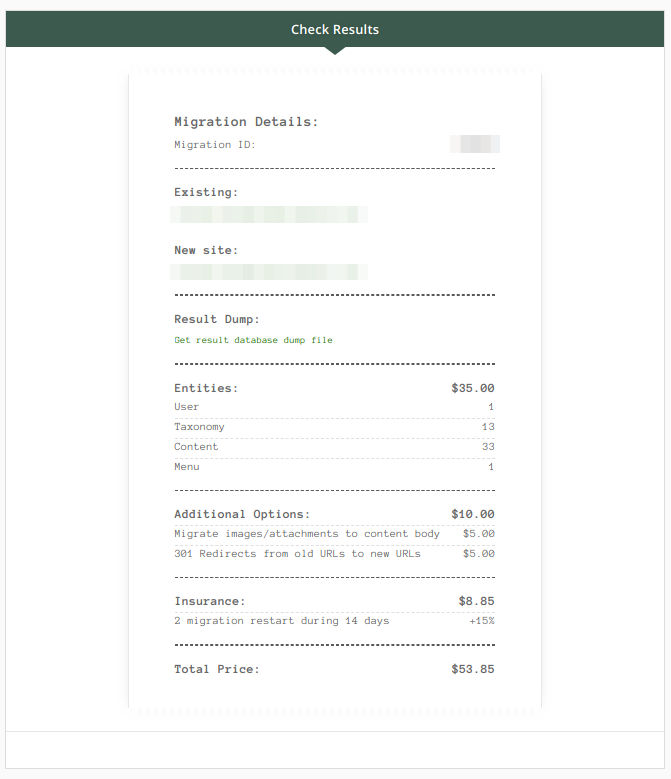This screenshot has width=671, height=779.
Task: Select the User entity row
Action: (334, 407)
